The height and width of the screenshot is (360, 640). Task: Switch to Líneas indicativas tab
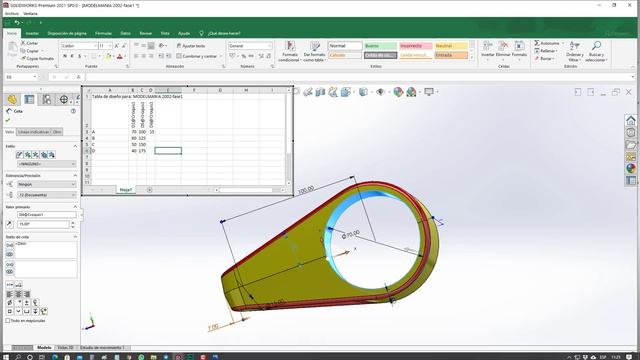tap(33, 132)
